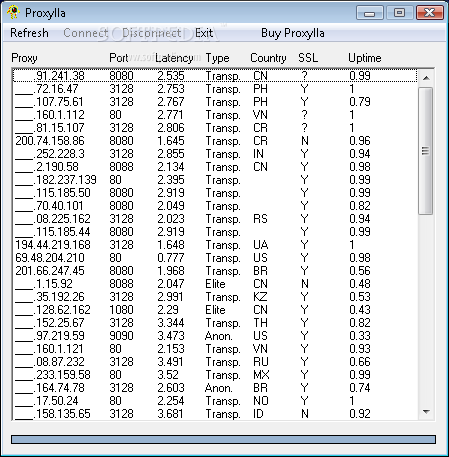Select proxy row ___.158.135.65
The image size is (449, 457).
215,414
